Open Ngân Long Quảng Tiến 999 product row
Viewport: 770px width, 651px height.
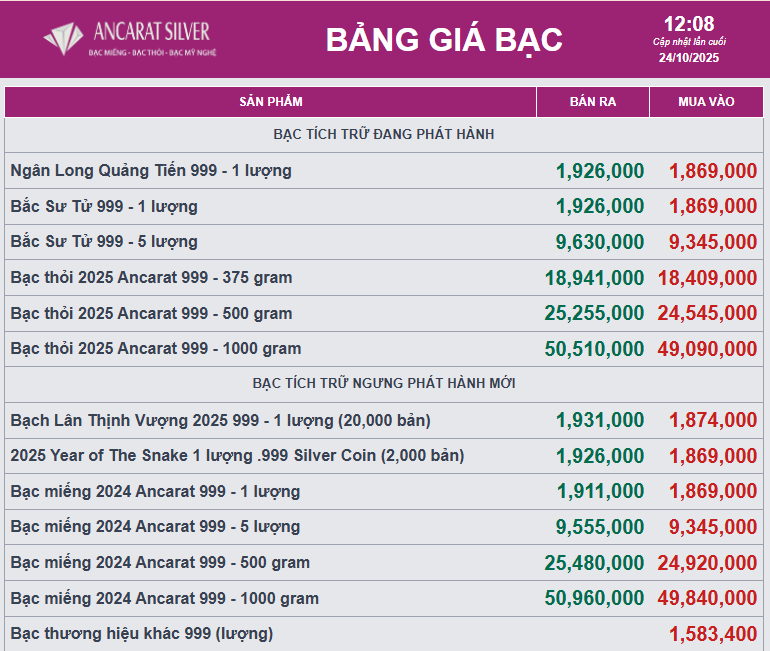tap(151, 171)
